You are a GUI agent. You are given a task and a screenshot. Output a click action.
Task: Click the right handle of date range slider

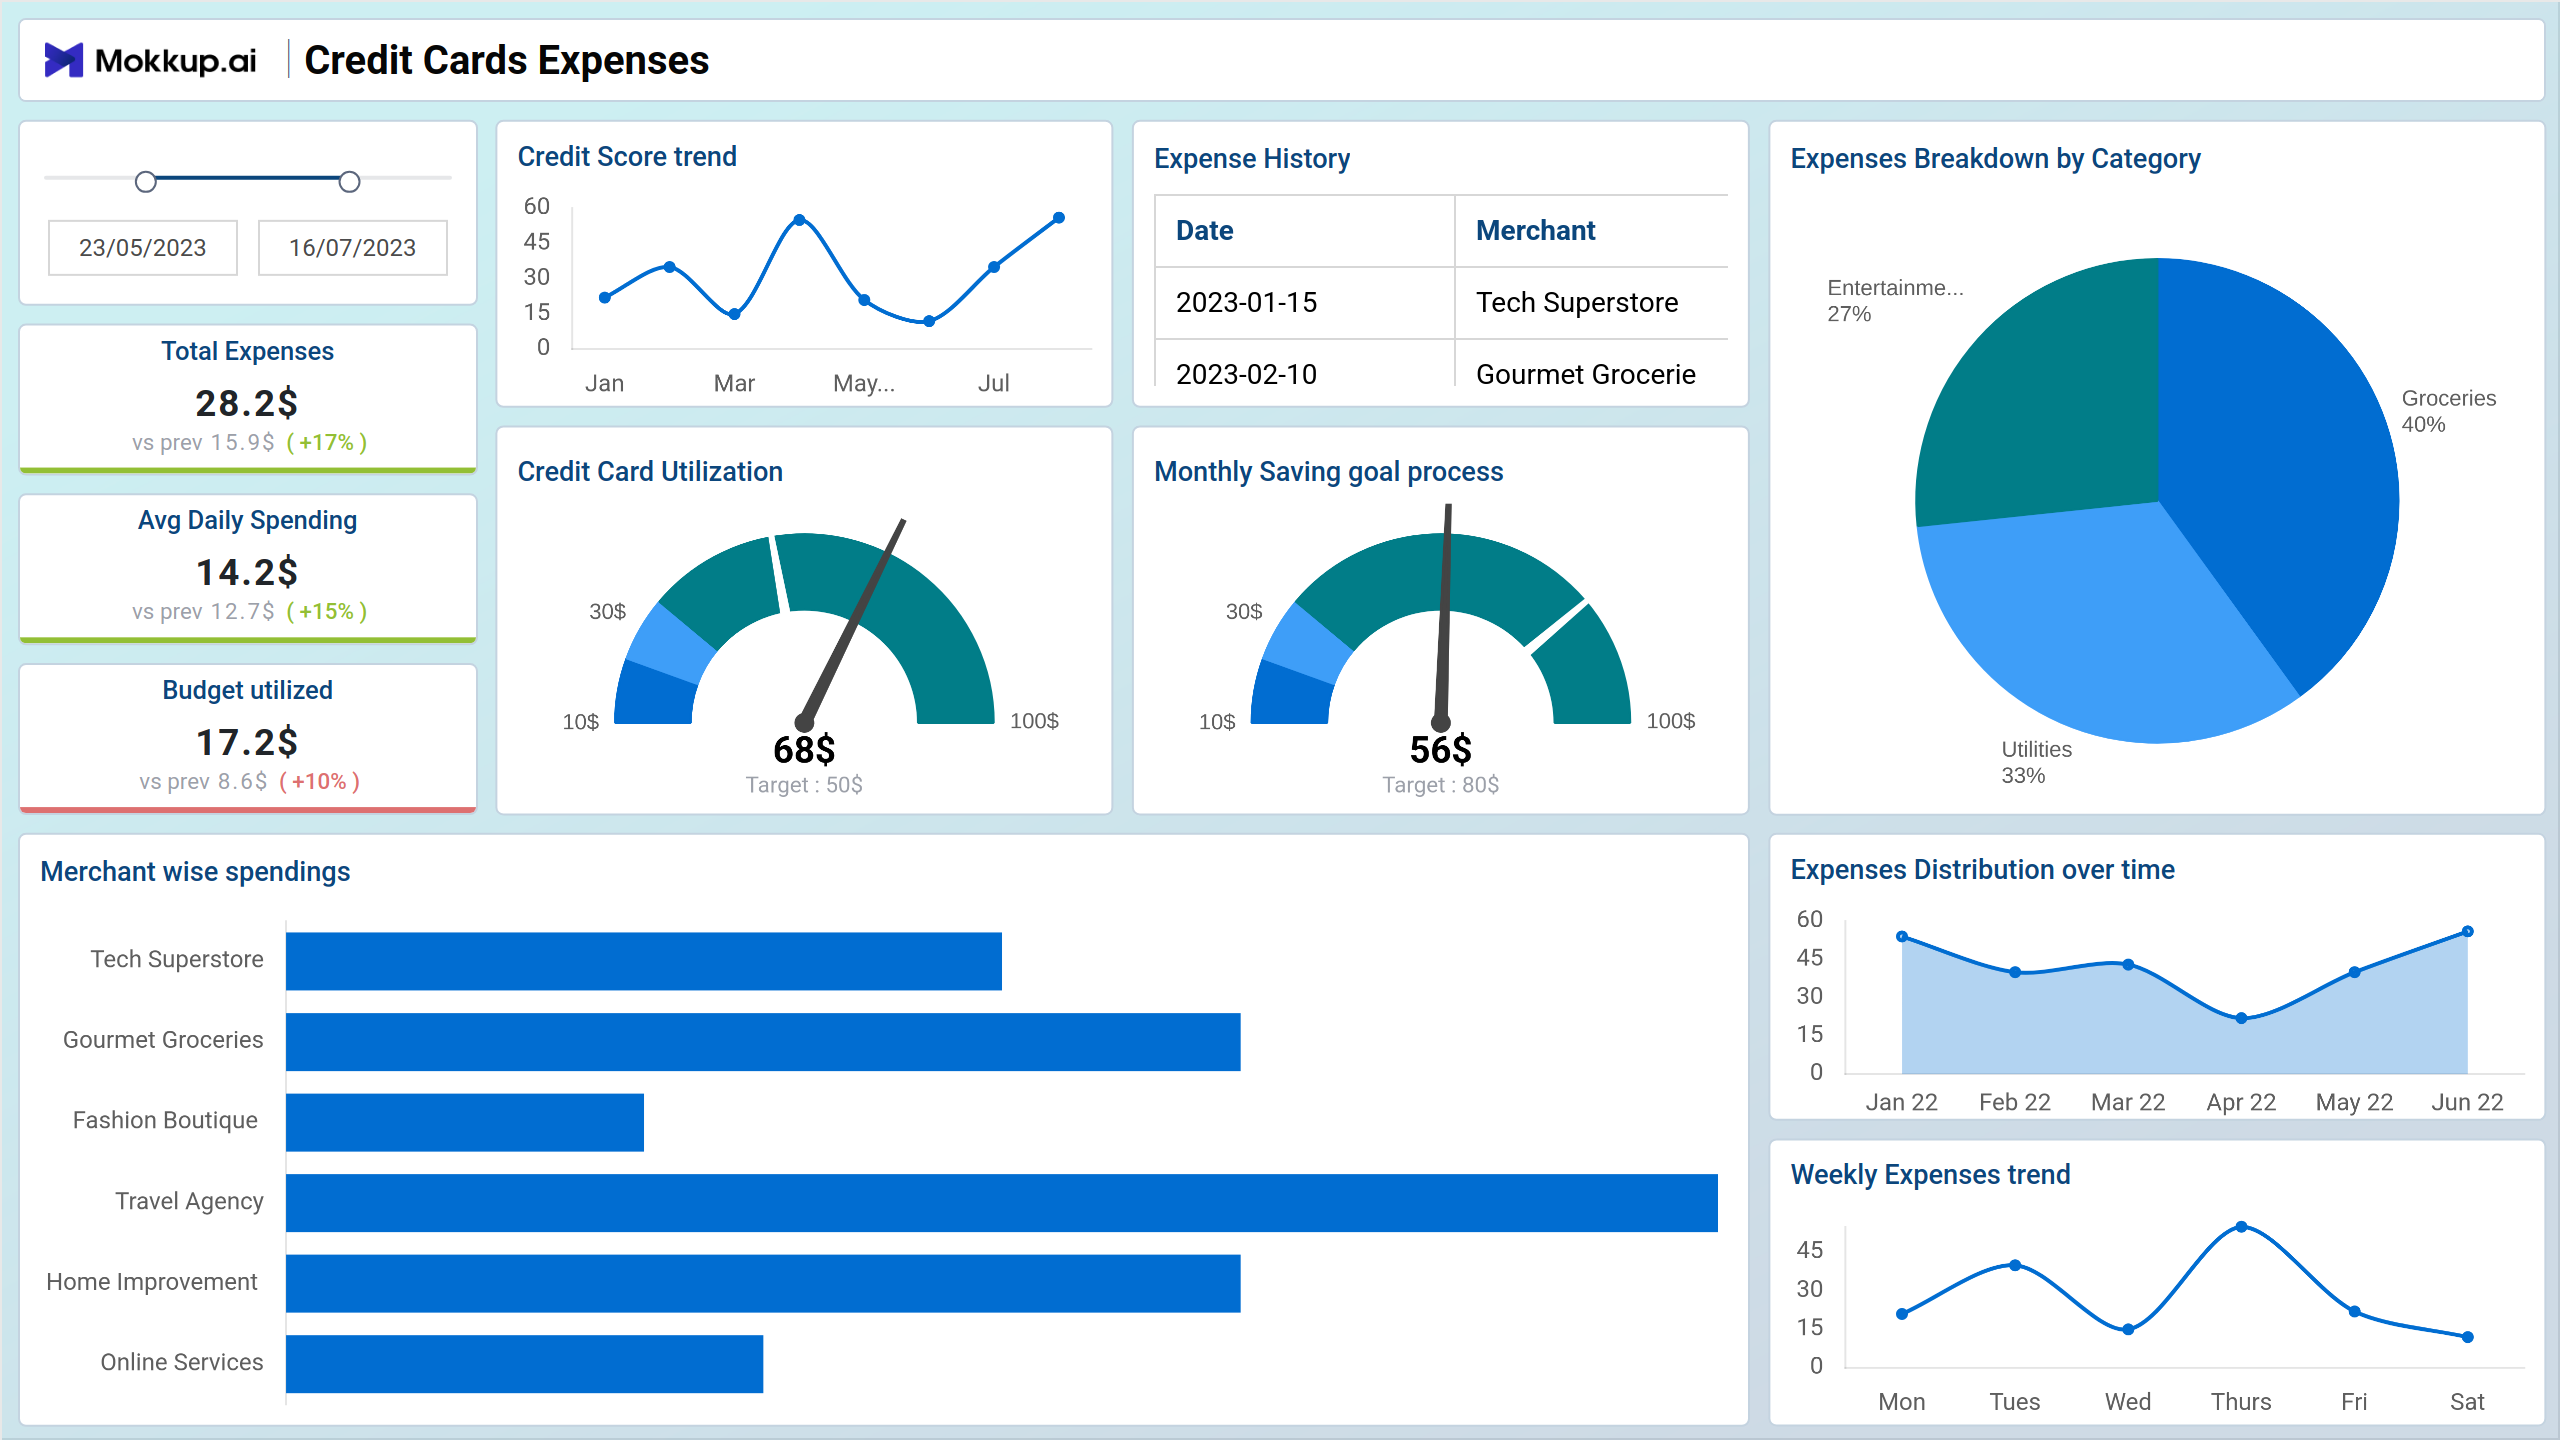point(349,182)
